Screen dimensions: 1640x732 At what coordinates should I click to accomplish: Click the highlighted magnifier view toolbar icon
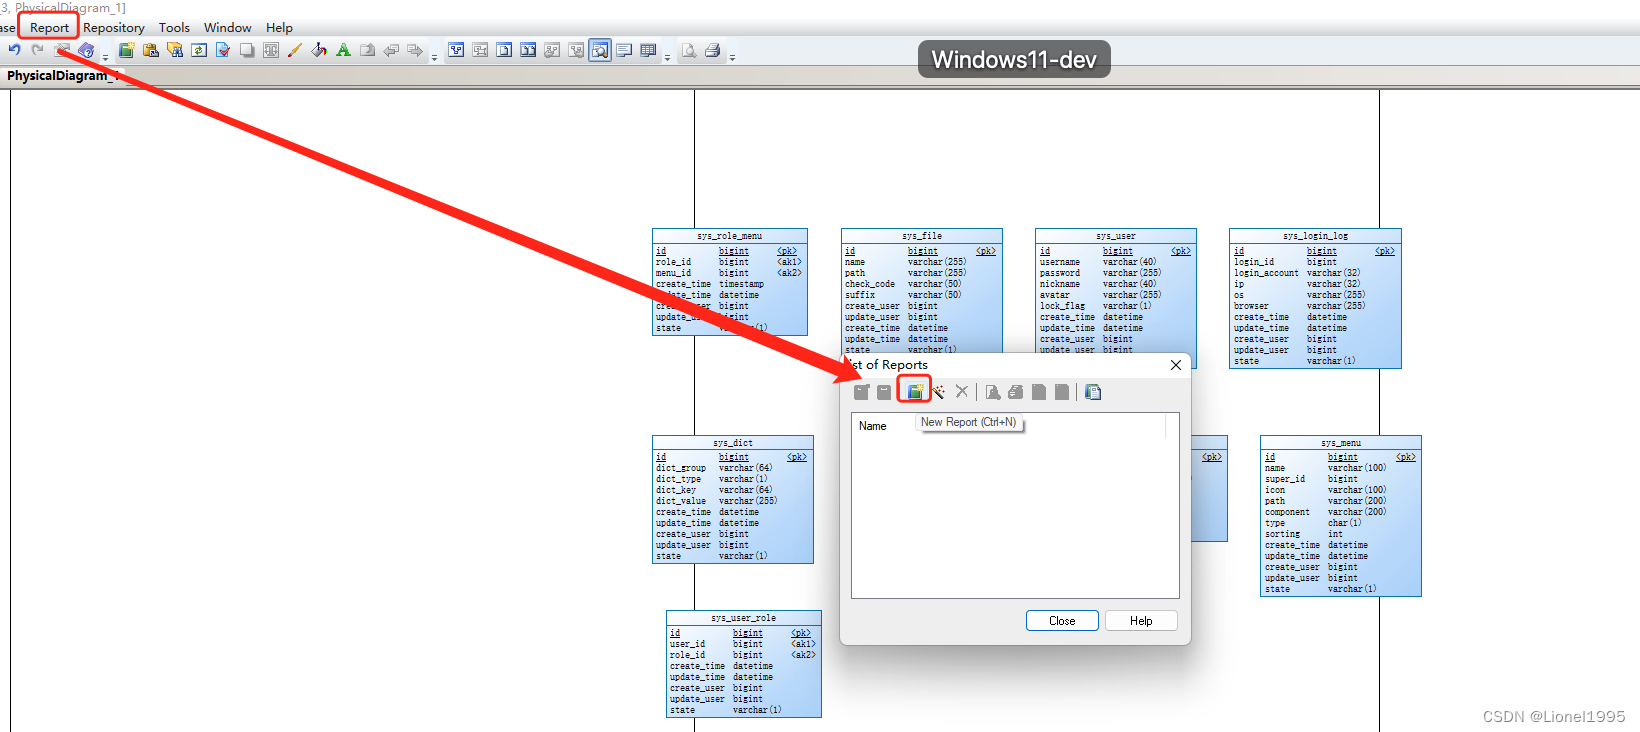600,50
